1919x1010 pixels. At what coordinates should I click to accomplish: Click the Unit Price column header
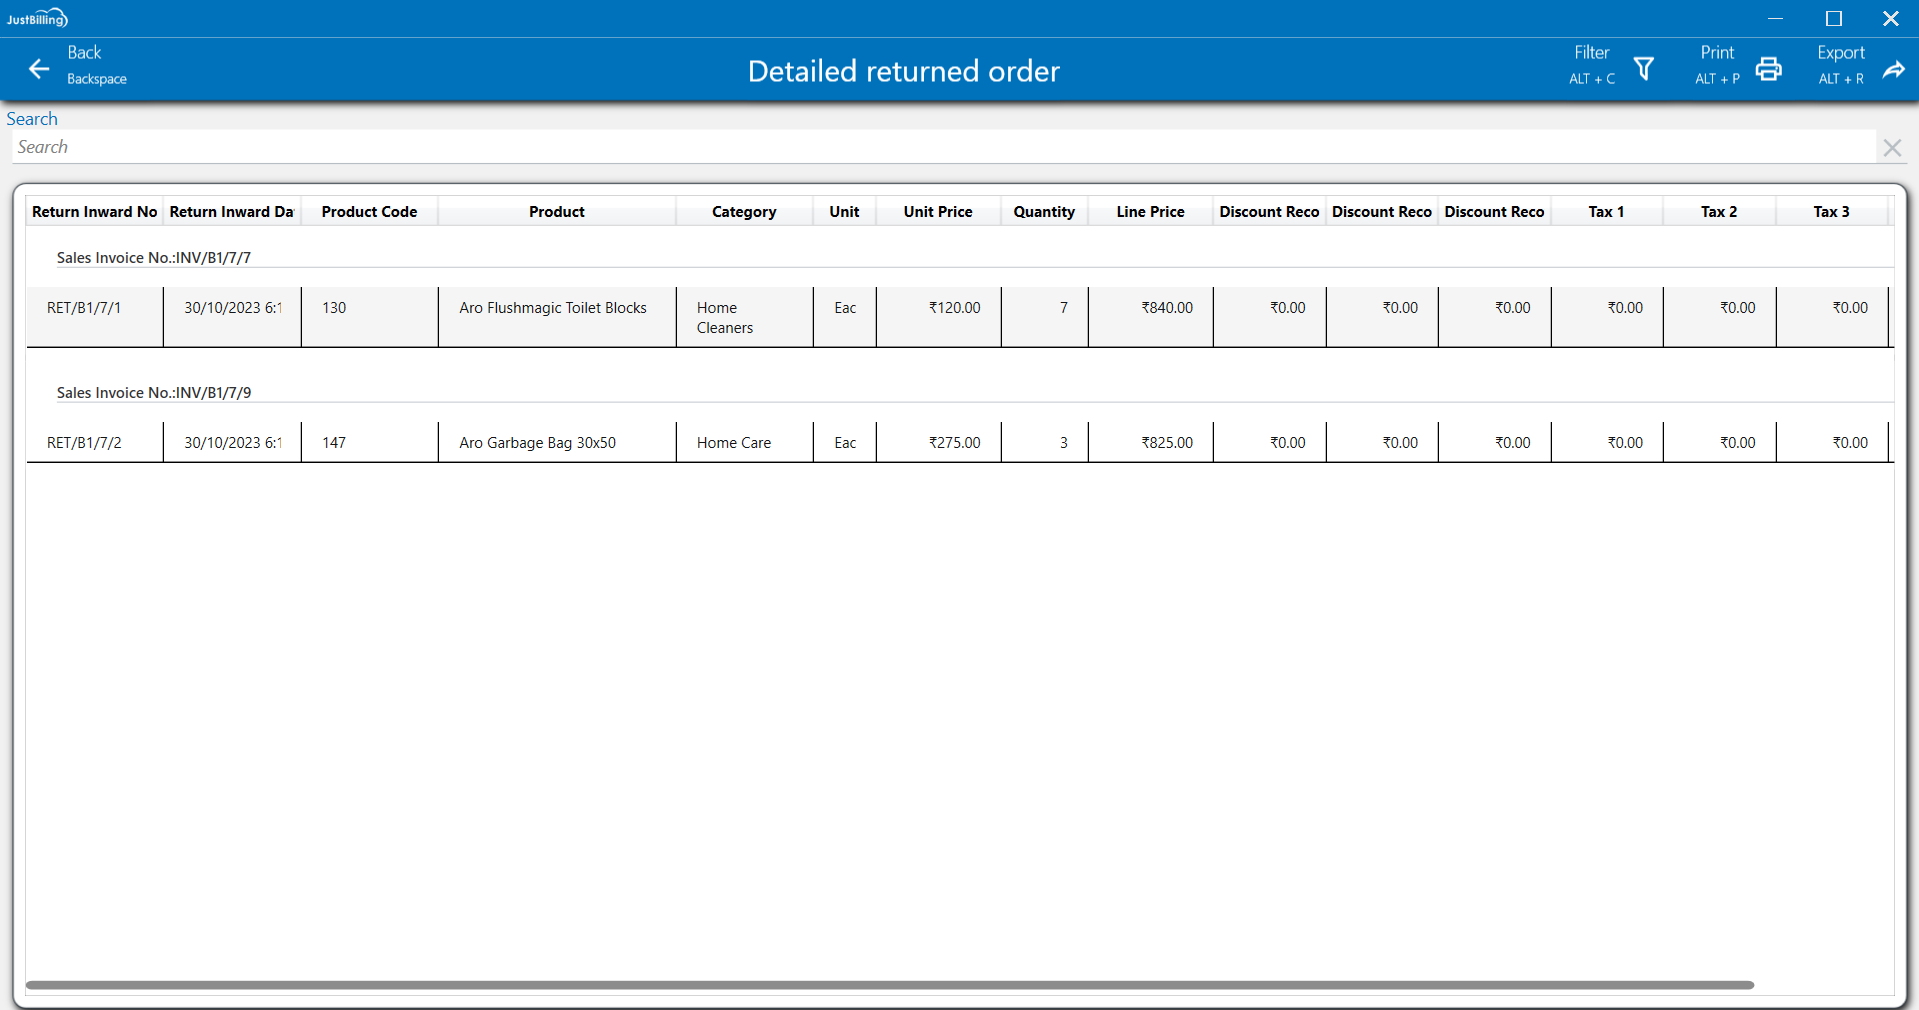tap(937, 212)
